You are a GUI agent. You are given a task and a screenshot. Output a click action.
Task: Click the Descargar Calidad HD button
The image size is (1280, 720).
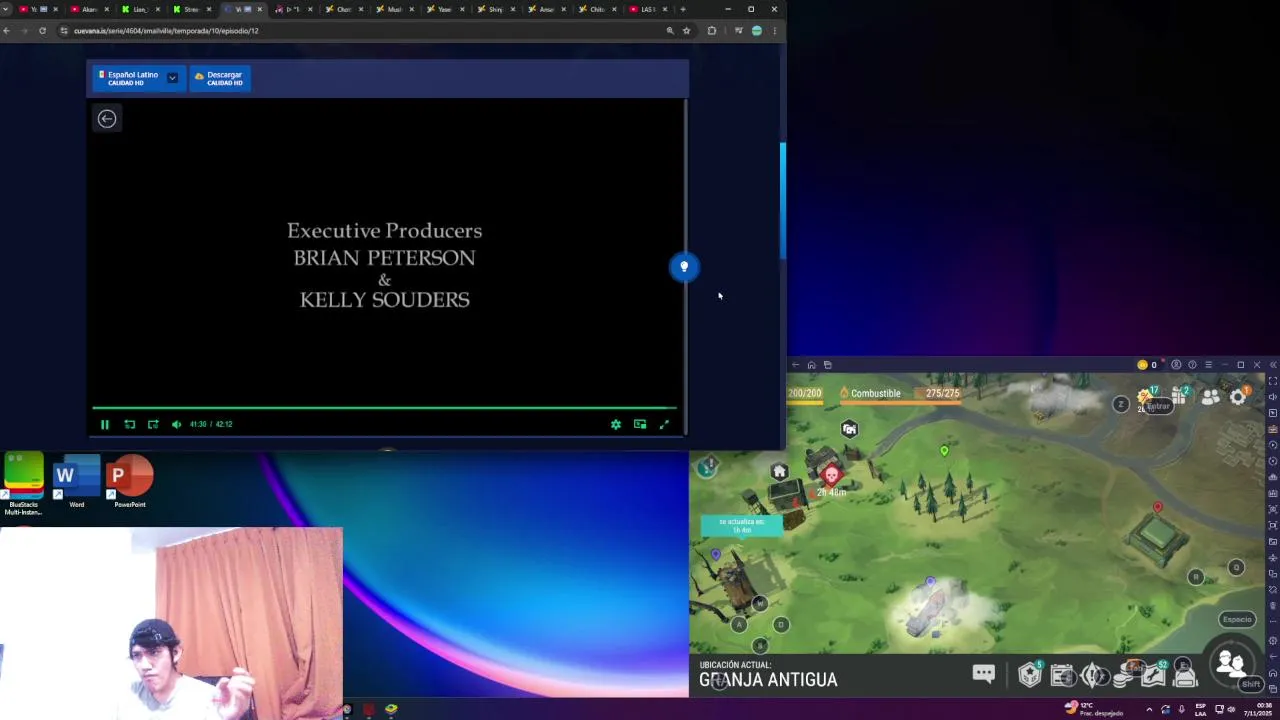pos(220,78)
